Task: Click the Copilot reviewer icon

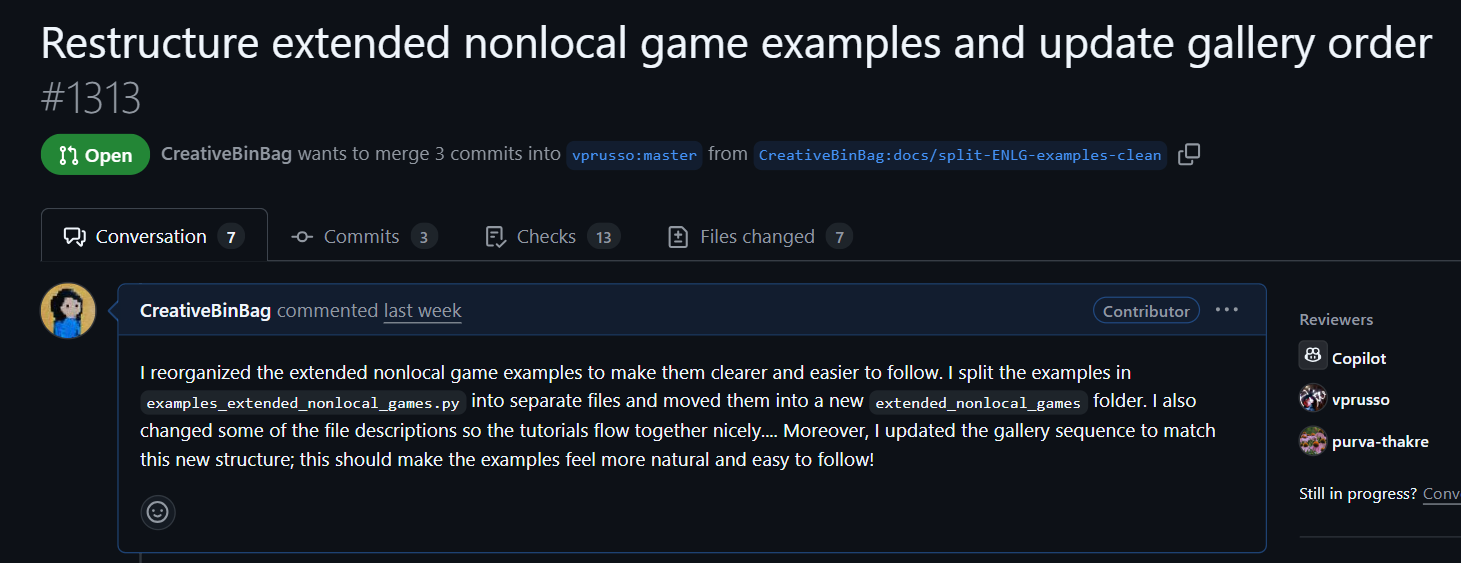Action: (x=1313, y=356)
